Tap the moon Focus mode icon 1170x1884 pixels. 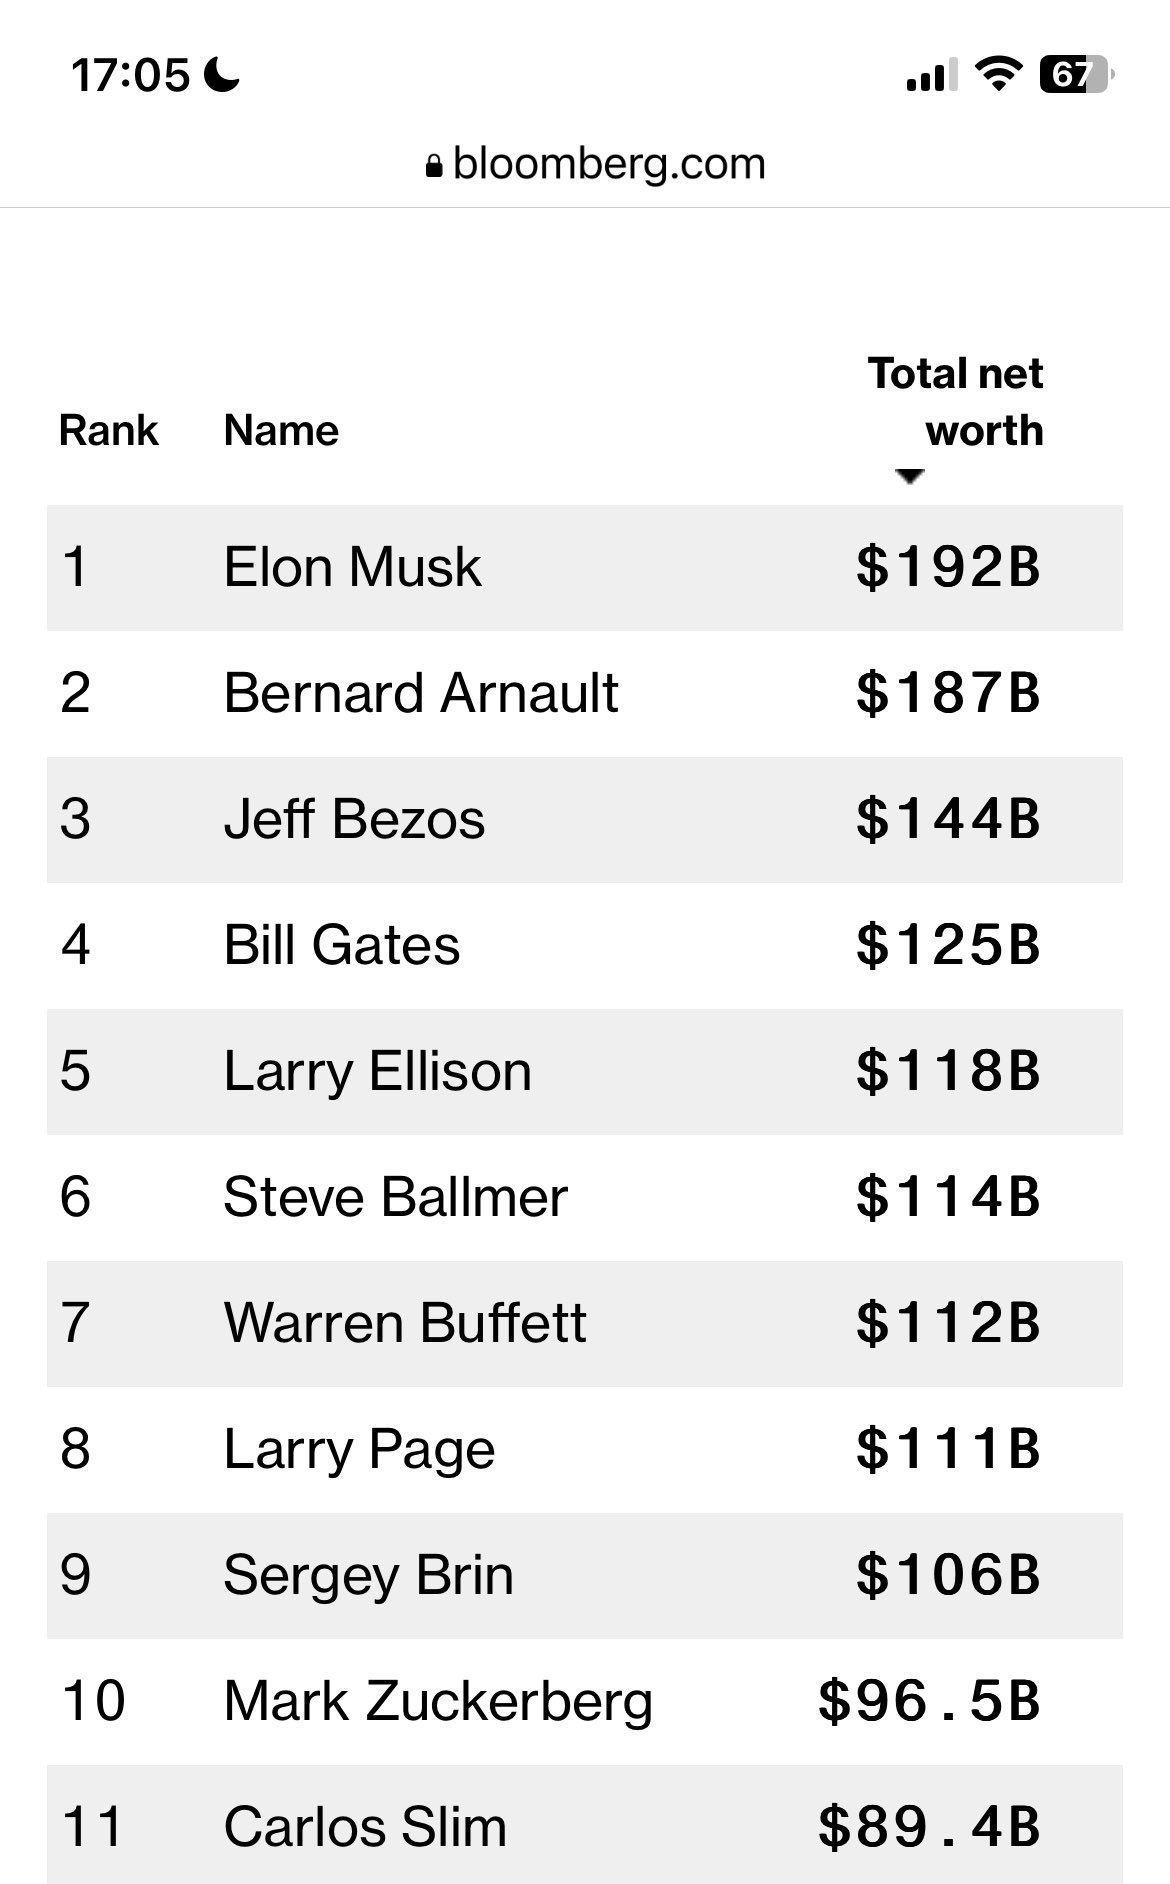[222, 75]
